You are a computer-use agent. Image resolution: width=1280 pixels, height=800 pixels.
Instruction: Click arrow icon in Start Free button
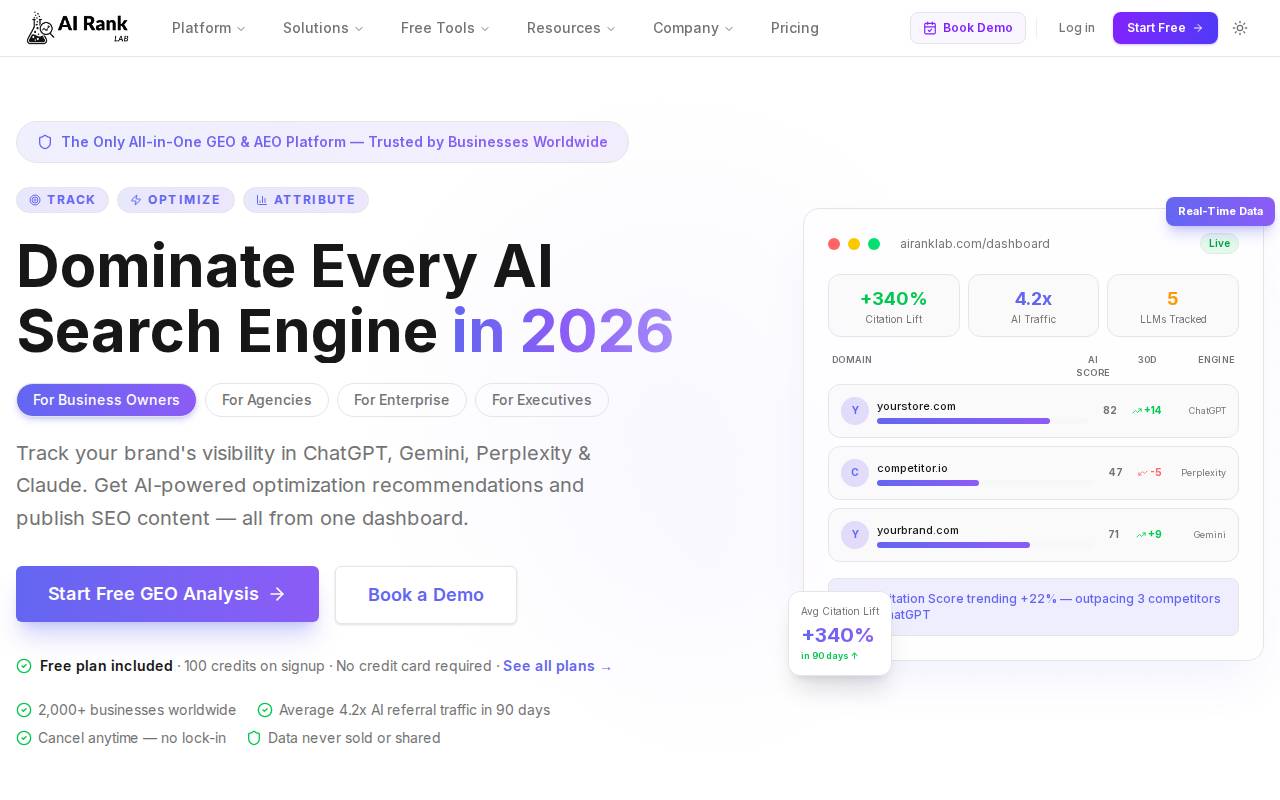pos(1198,28)
